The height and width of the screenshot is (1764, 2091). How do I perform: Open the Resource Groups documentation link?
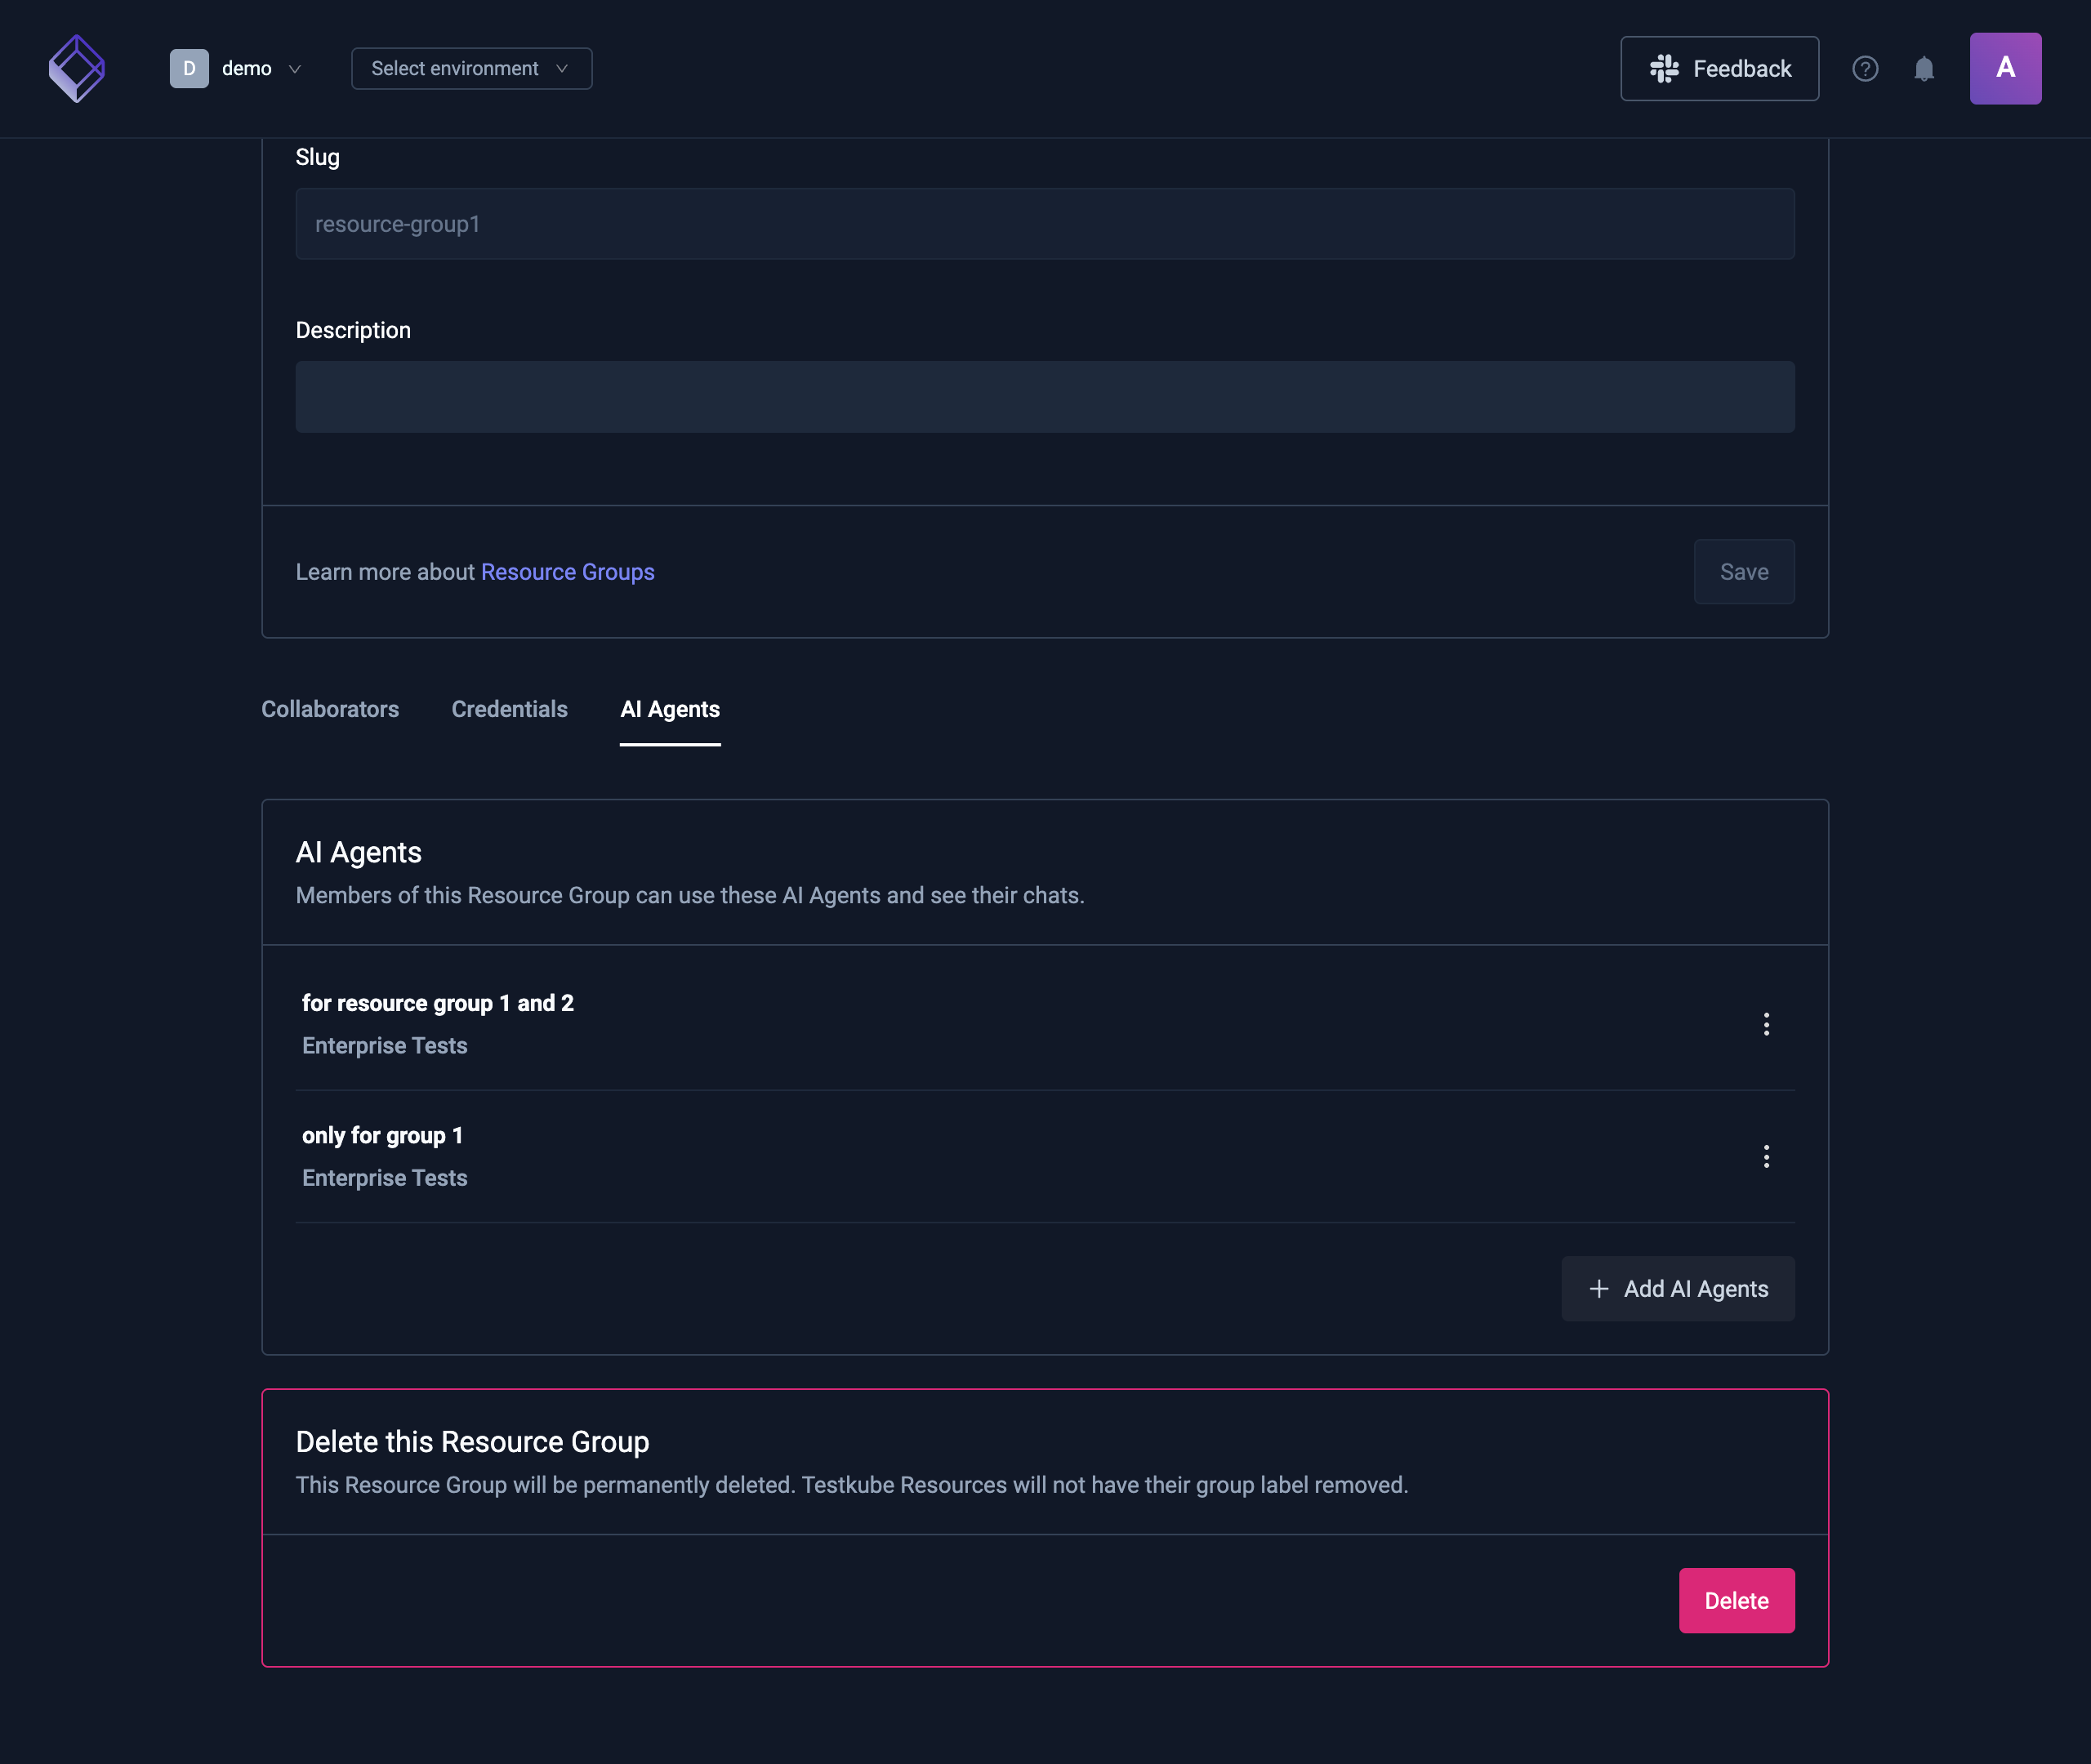[x=567, y=572]
